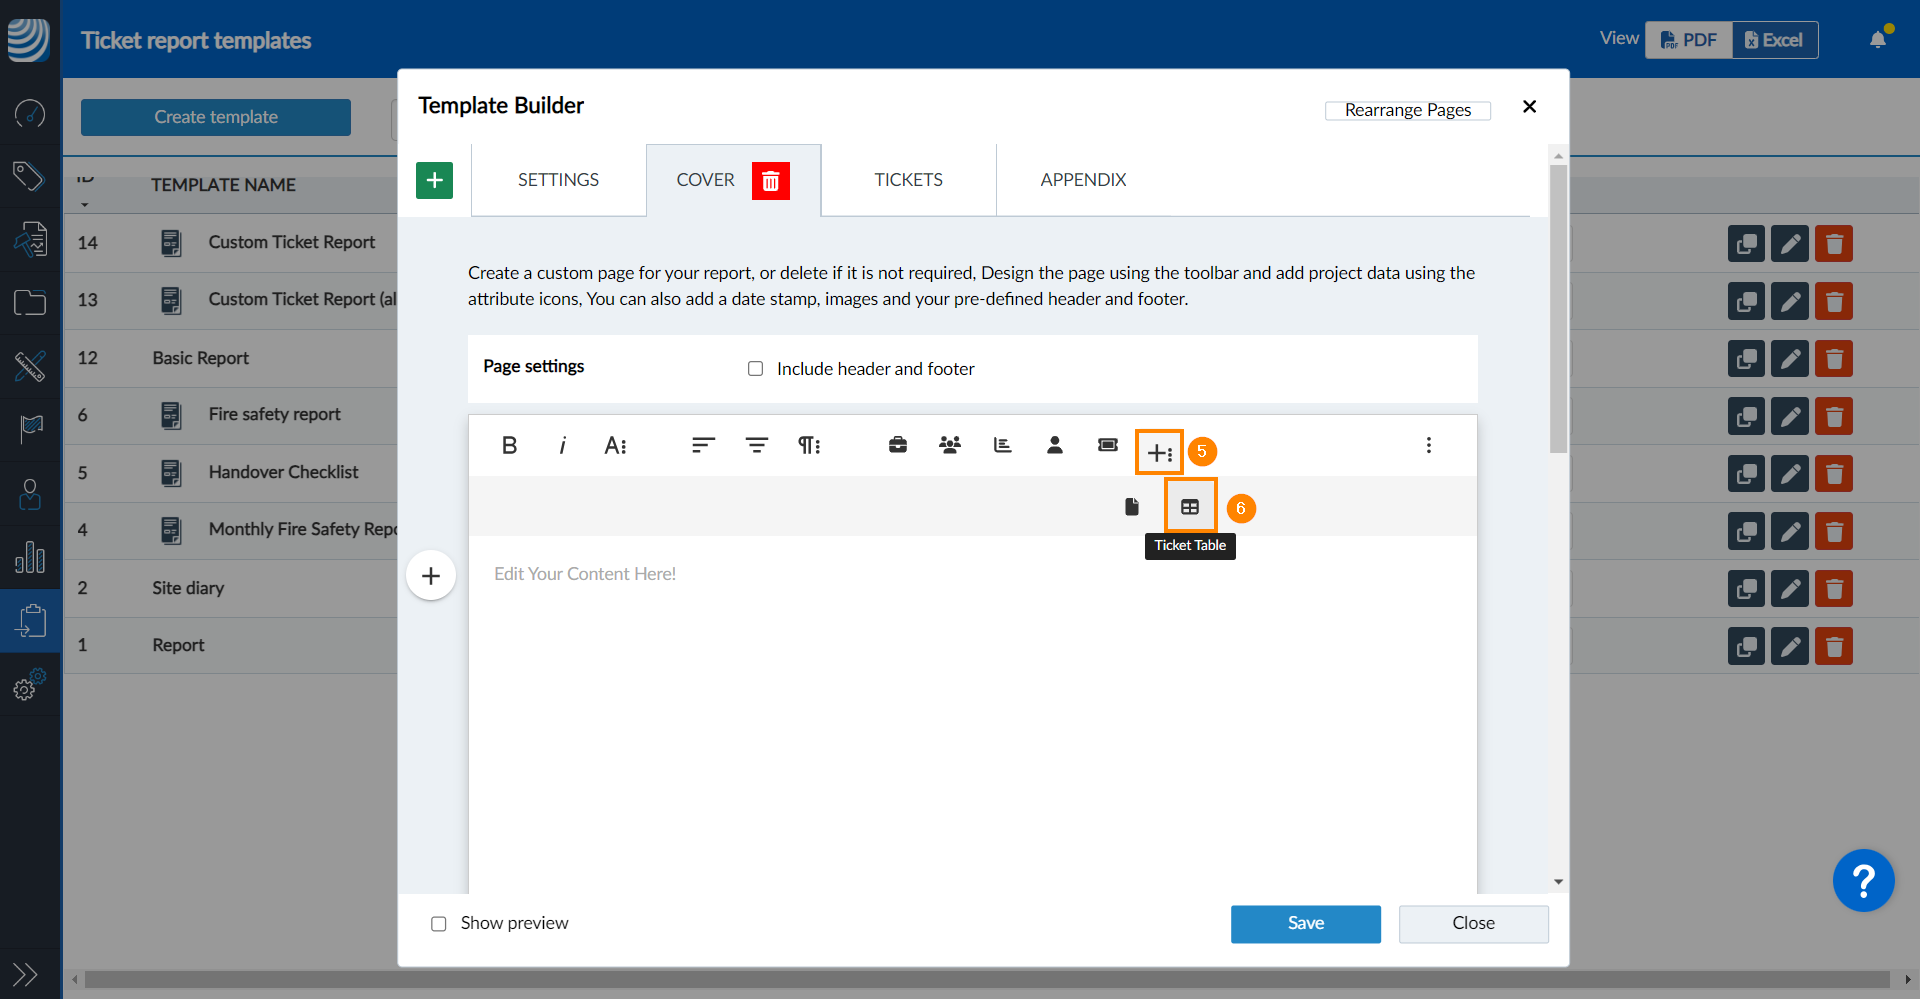Screen dimensions: 1920x999
Task: Click the briefcase project attribute icon
Action: pyautogui.click(x=897, y=446)
